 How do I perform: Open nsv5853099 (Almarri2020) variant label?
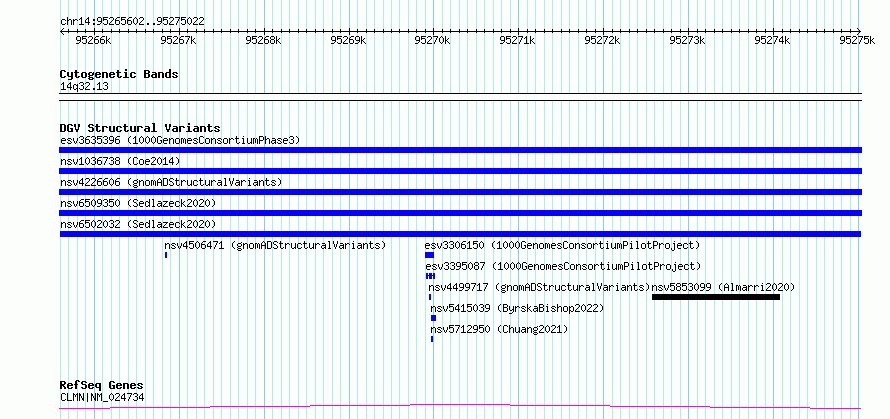tap(724, 287)
